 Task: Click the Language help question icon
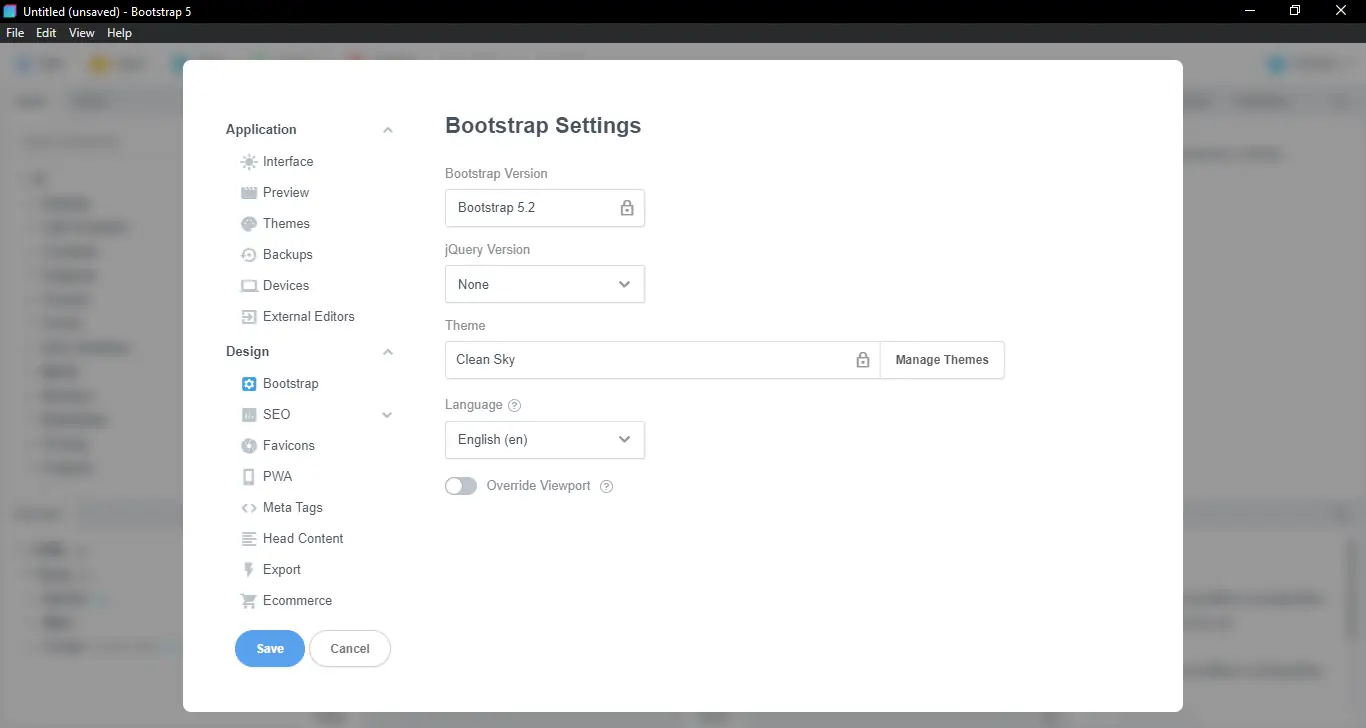pyautogui.click(x=515, y=405)
